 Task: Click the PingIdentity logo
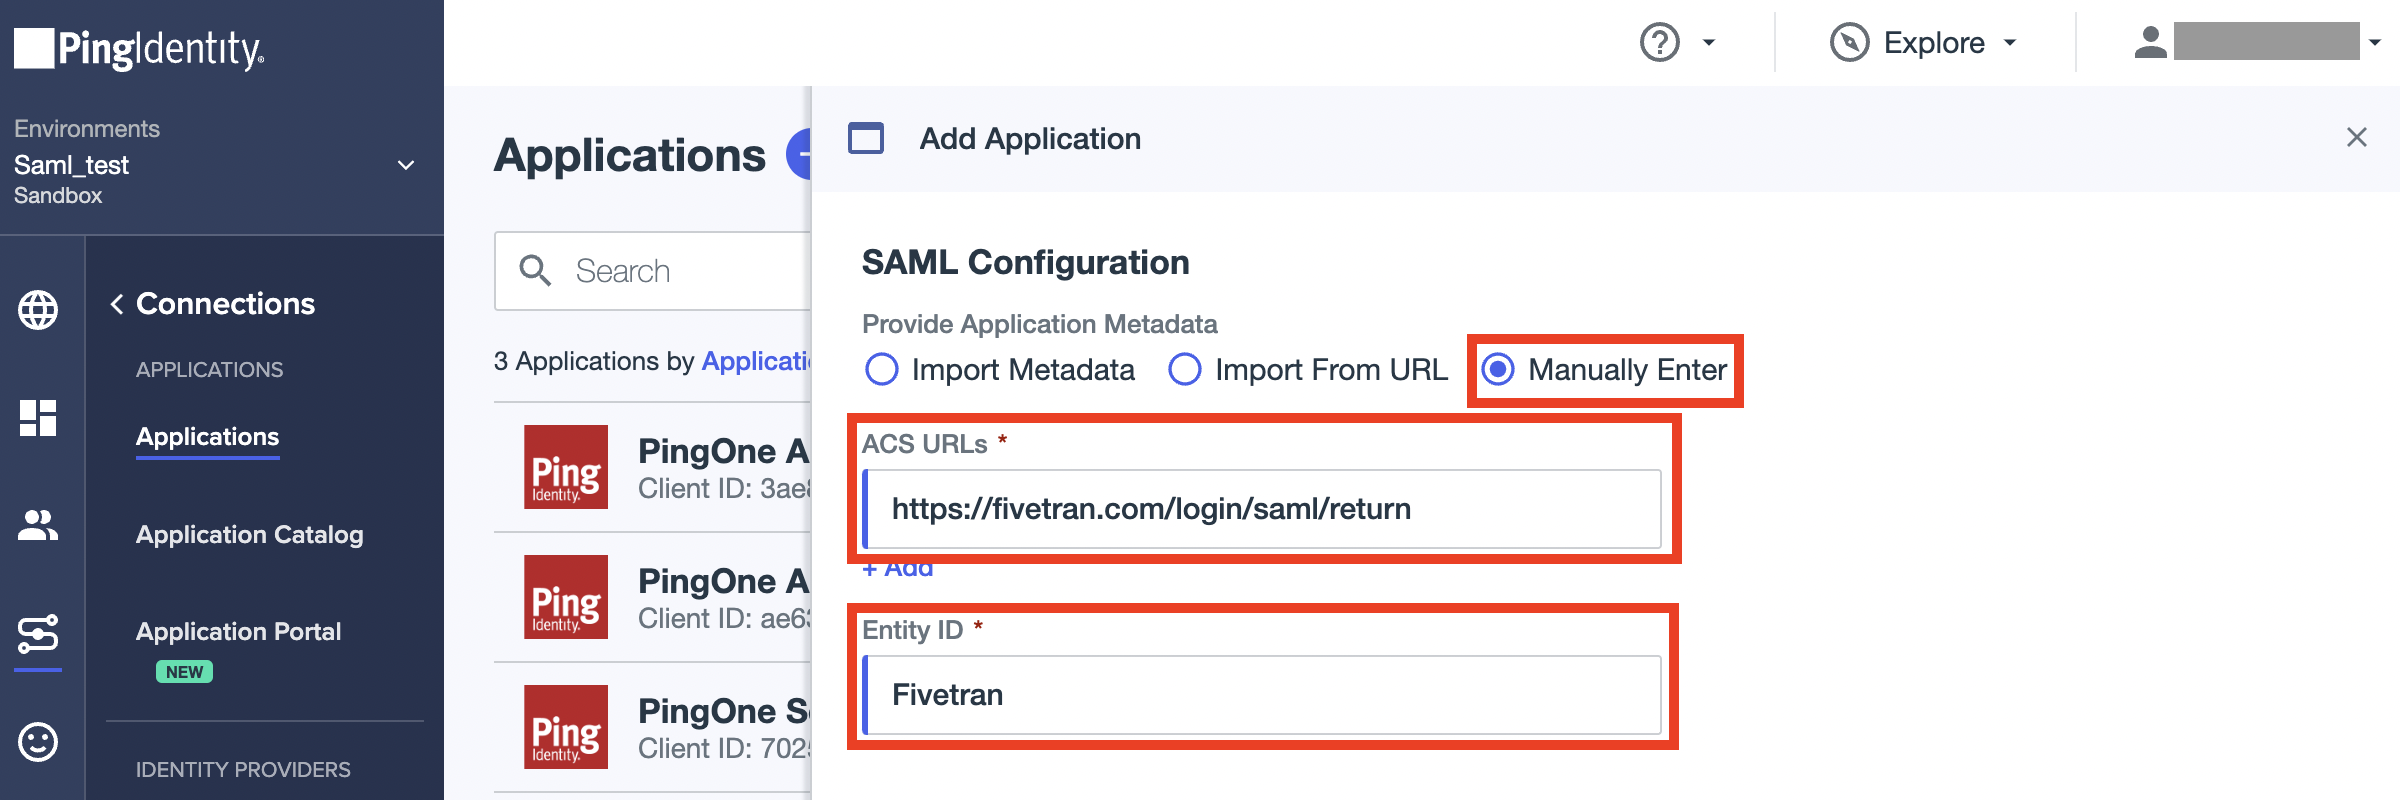[x=139, y=49]
